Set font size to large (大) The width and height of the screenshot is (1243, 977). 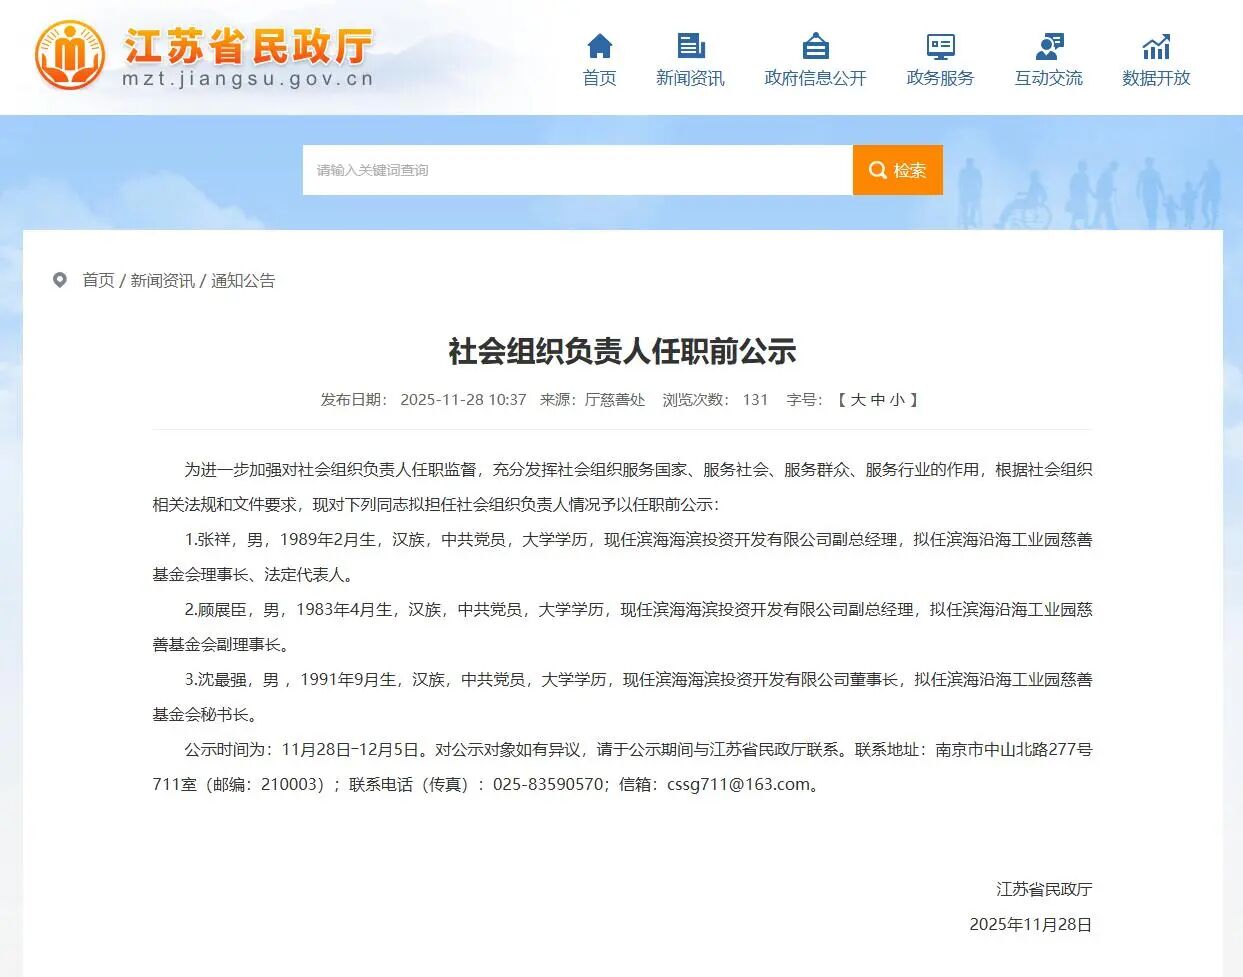(x=858, y=400)
